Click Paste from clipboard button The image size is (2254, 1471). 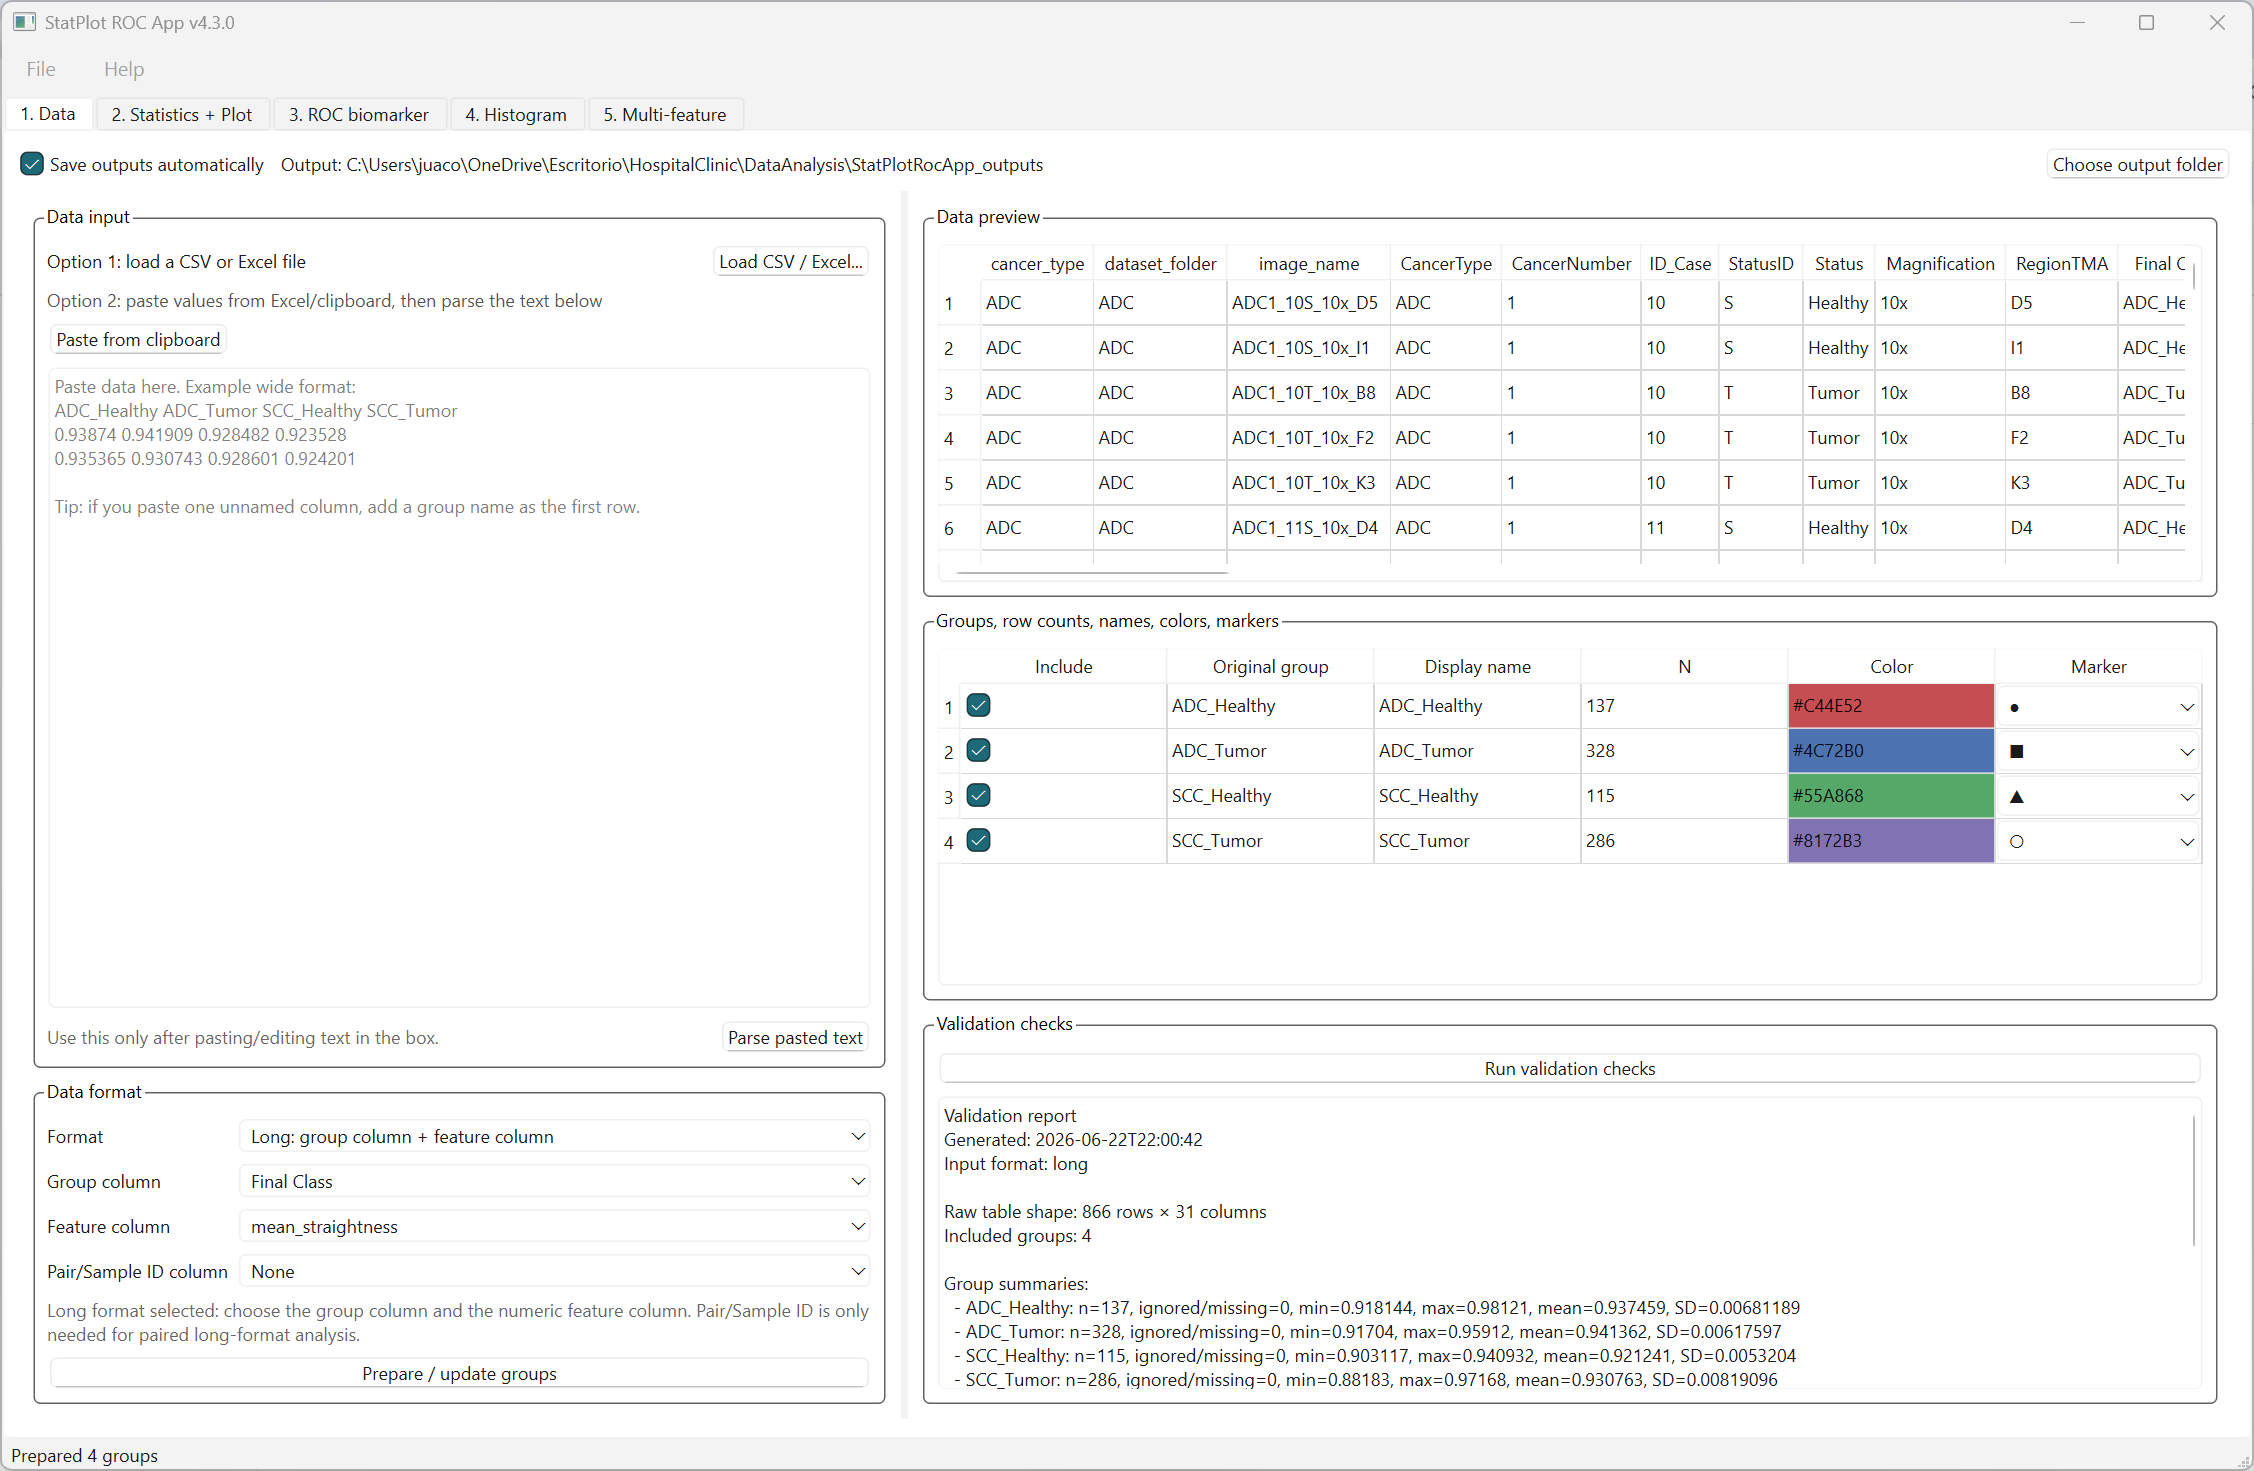coord(138,340)
